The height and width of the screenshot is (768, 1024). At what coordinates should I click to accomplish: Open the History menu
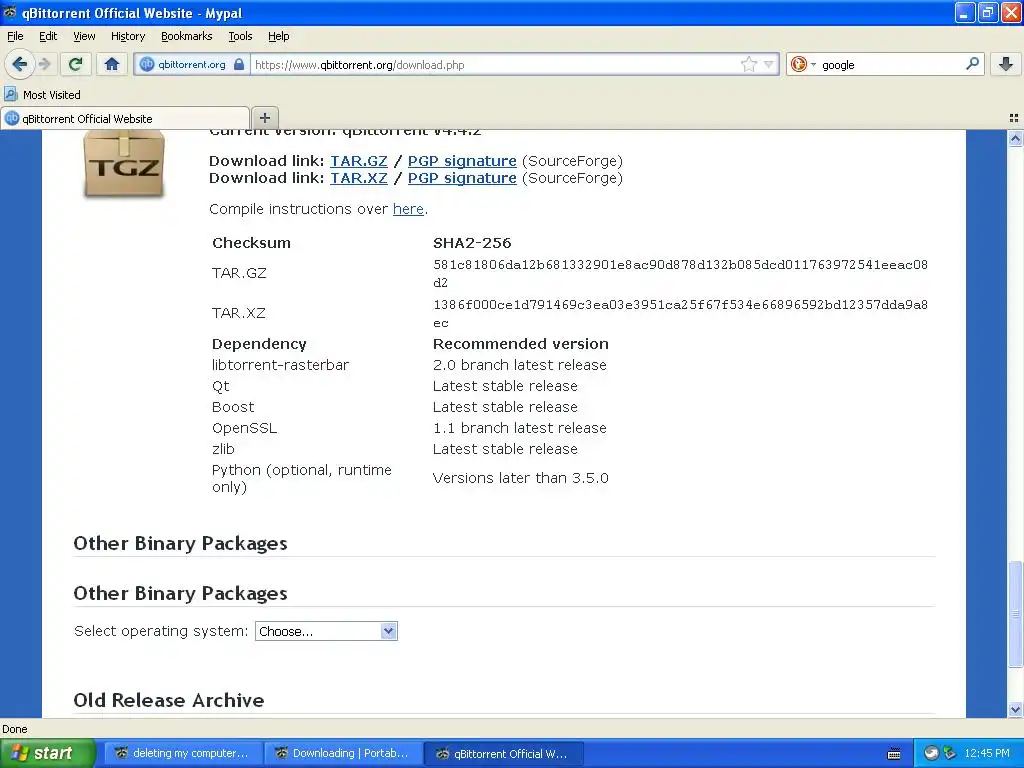pos(127,36)
